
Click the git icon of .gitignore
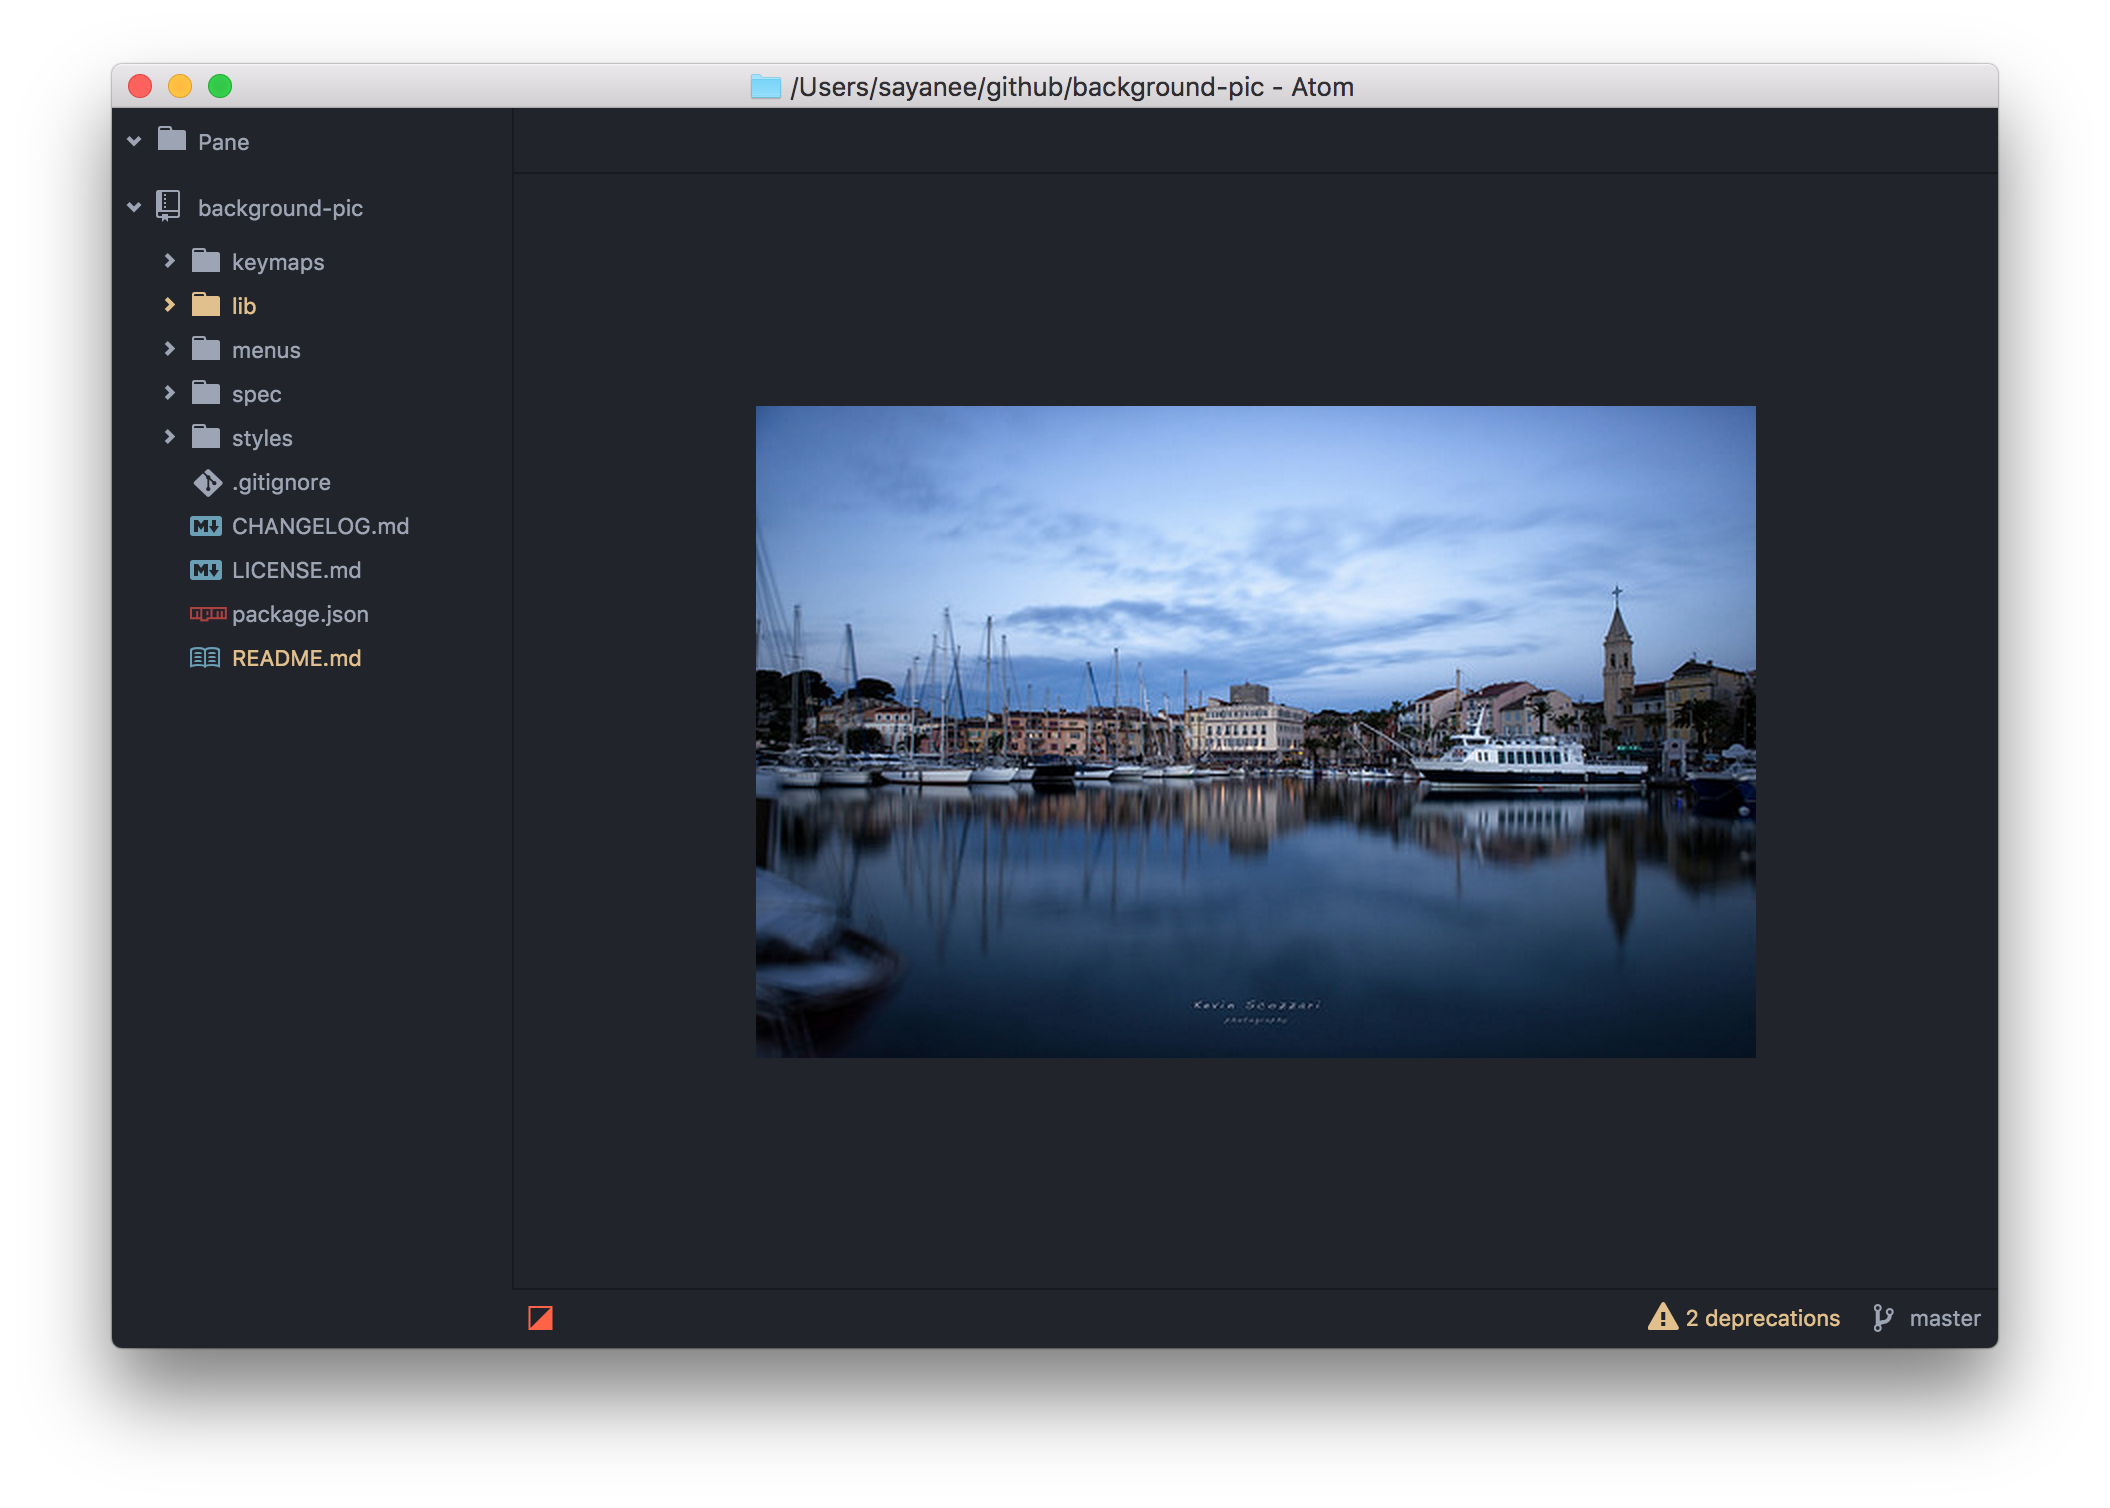207,483
